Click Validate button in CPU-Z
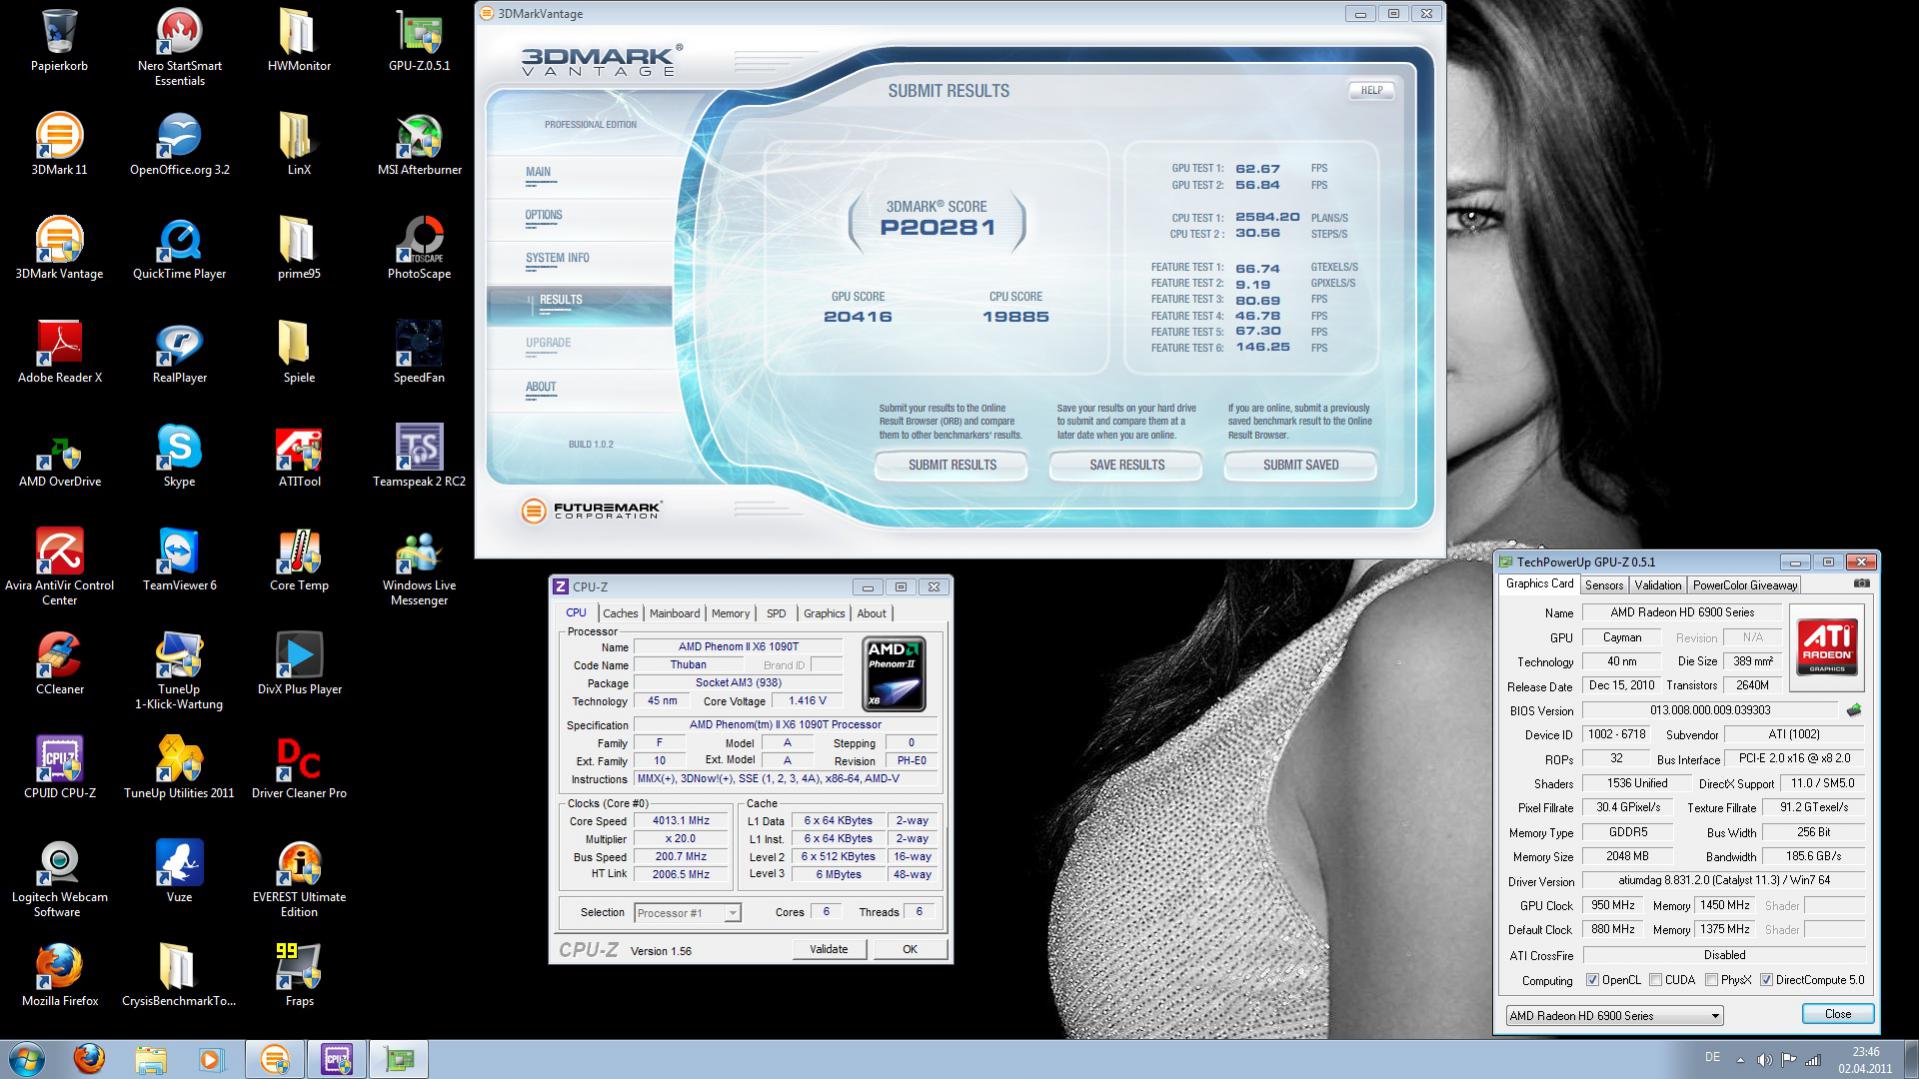Viewport: 1919px width, 1079px height. coord(828,949)
